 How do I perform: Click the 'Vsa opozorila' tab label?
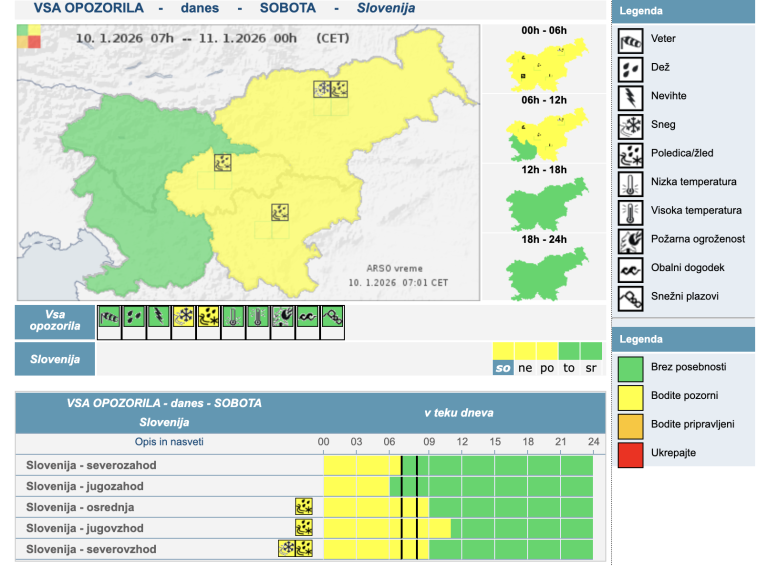tap(55, 321)
